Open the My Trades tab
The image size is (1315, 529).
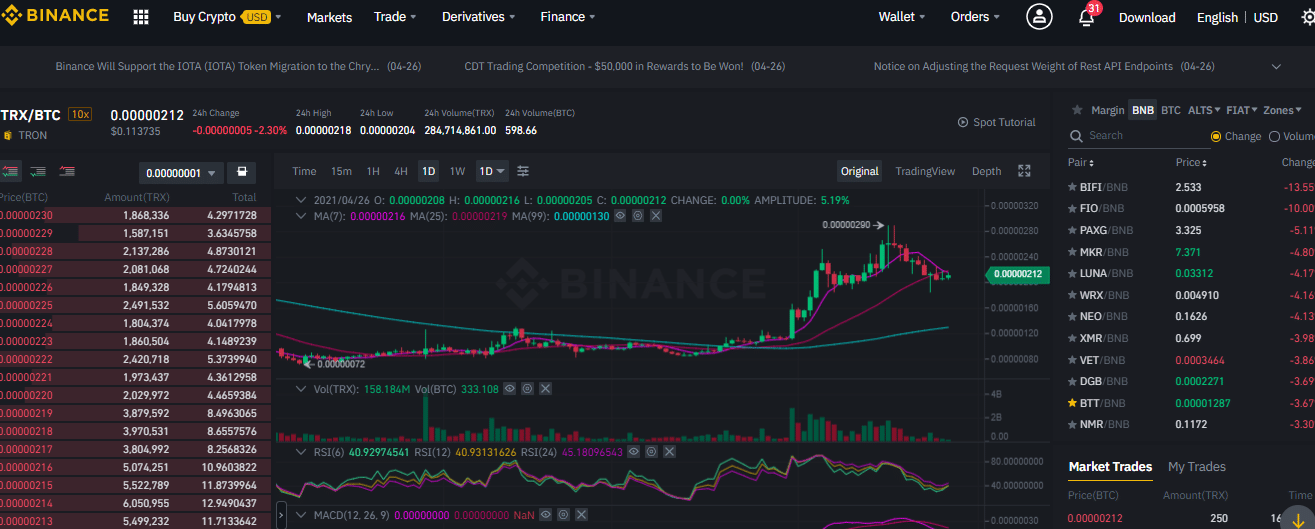click(1196, 467)
